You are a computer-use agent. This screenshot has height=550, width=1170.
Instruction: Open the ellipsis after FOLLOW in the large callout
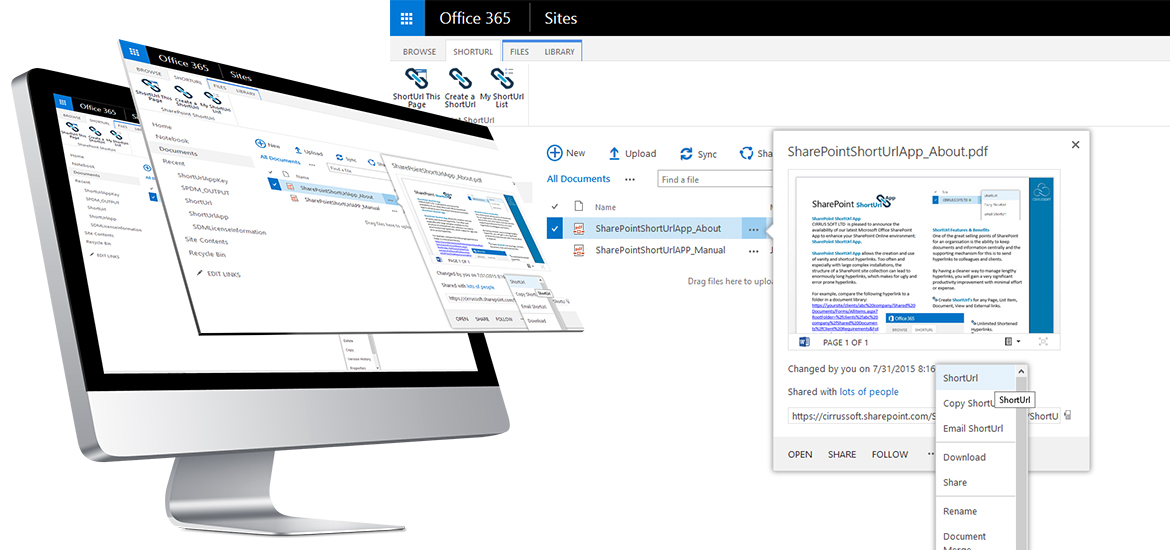click(x=930, y=454)
